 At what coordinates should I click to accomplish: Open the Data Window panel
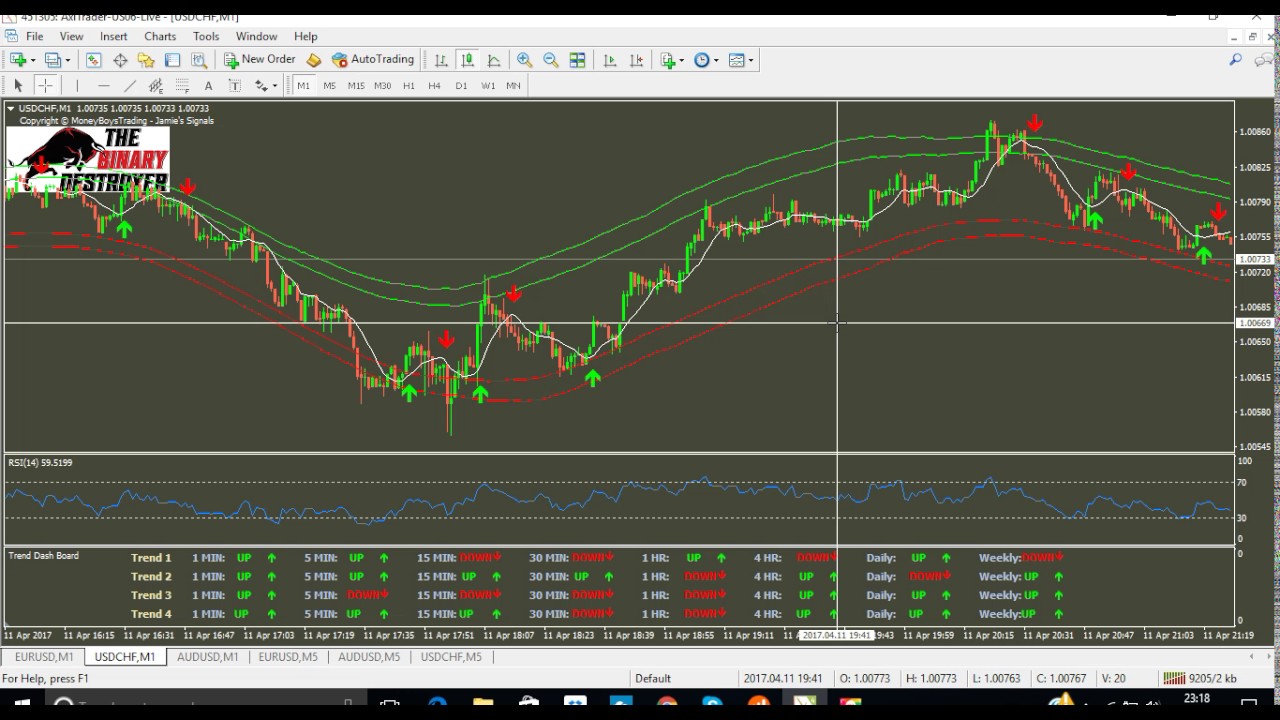120,60
